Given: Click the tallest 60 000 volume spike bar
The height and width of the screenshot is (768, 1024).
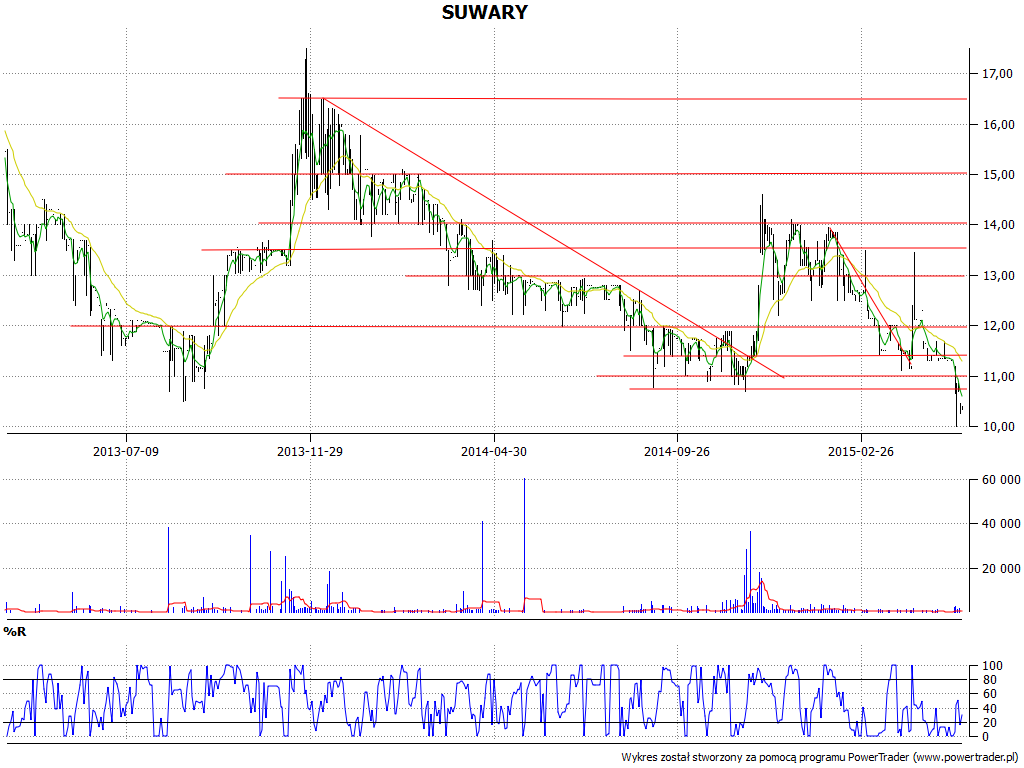Looking at the screenshot, I should [x=524, y=545].
